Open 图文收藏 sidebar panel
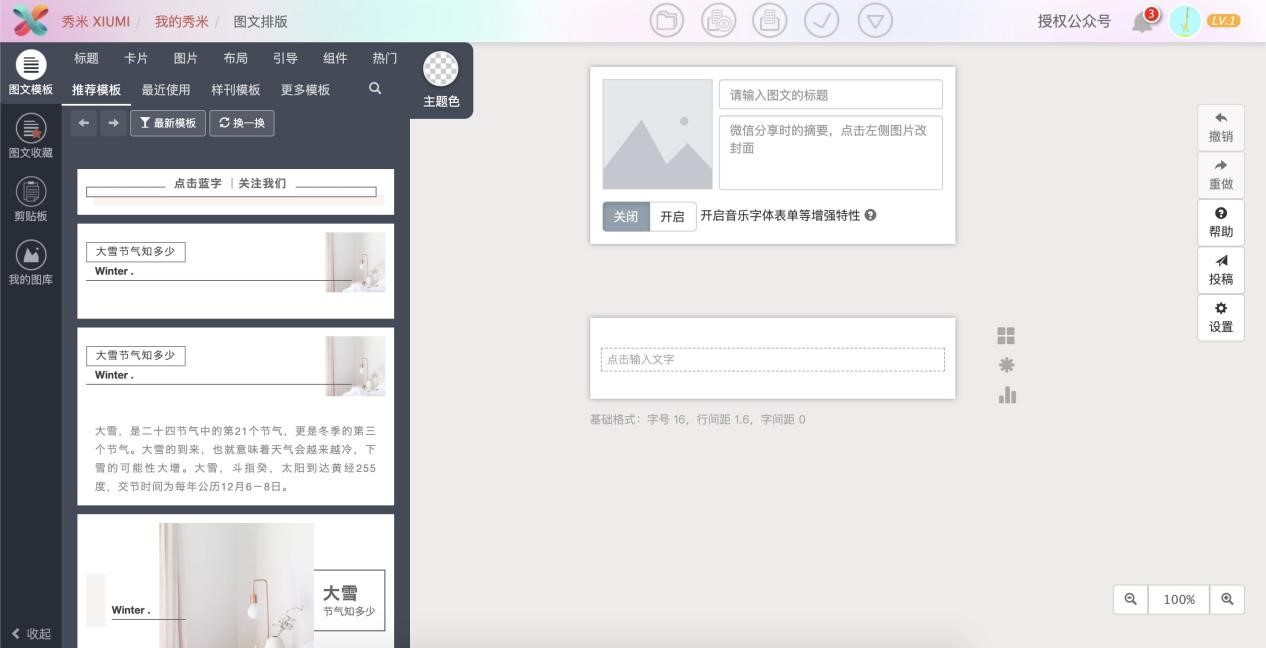The image size is (1266, 648). click(x=31, y=136)
